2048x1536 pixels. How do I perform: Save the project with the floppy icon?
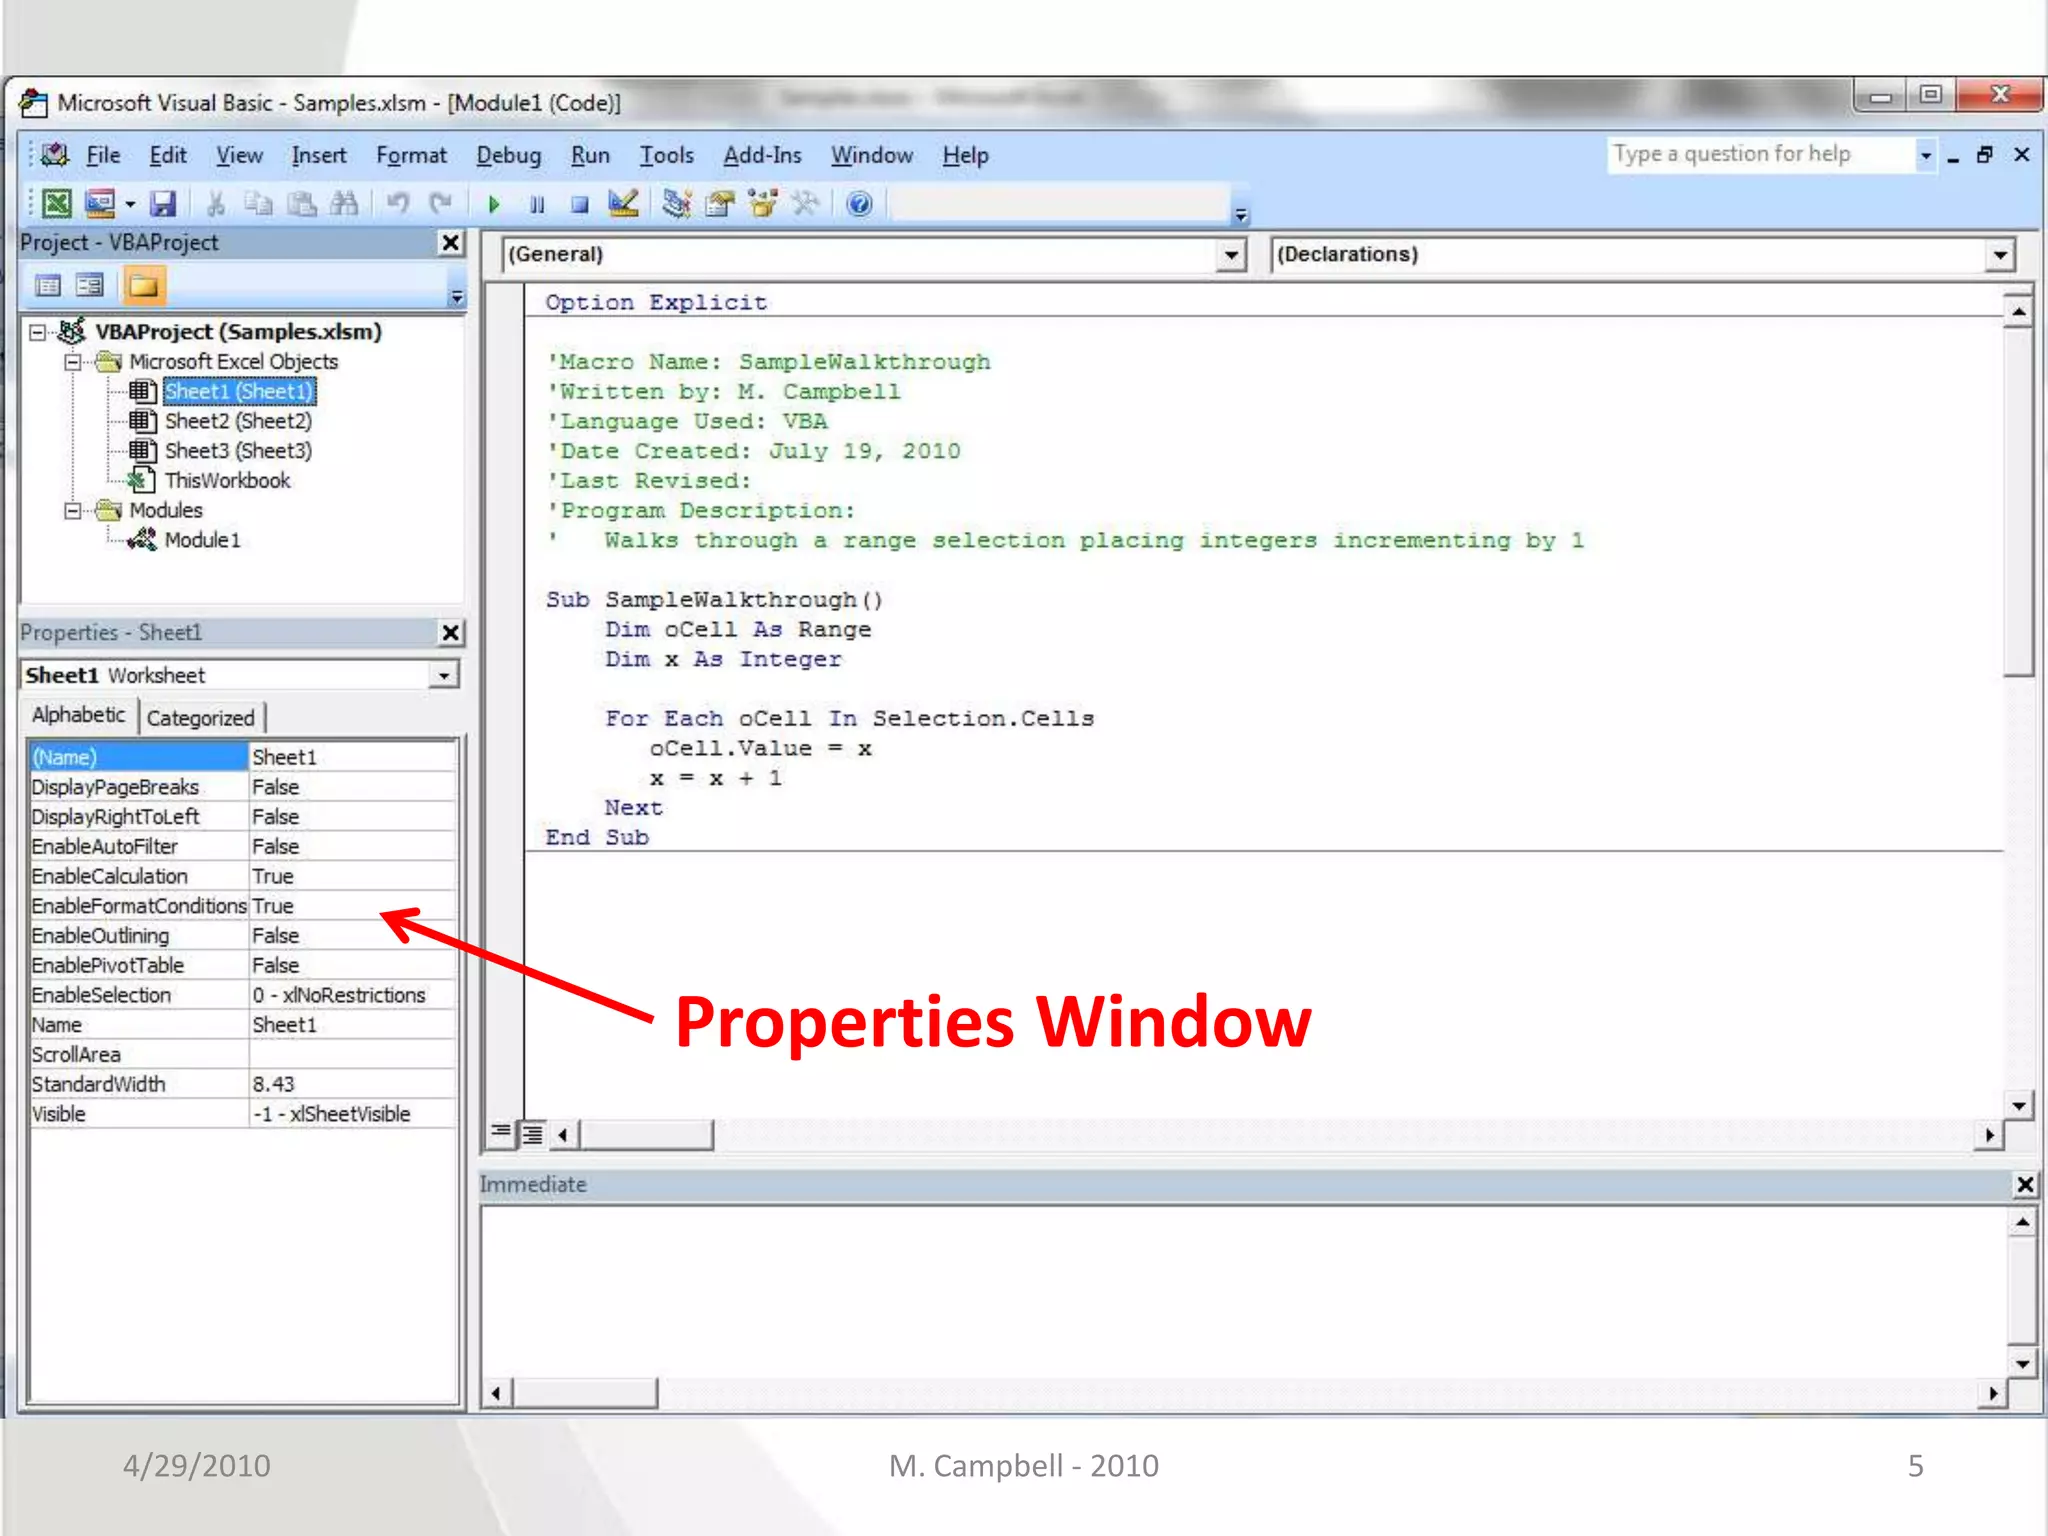[x=163, y=204]
